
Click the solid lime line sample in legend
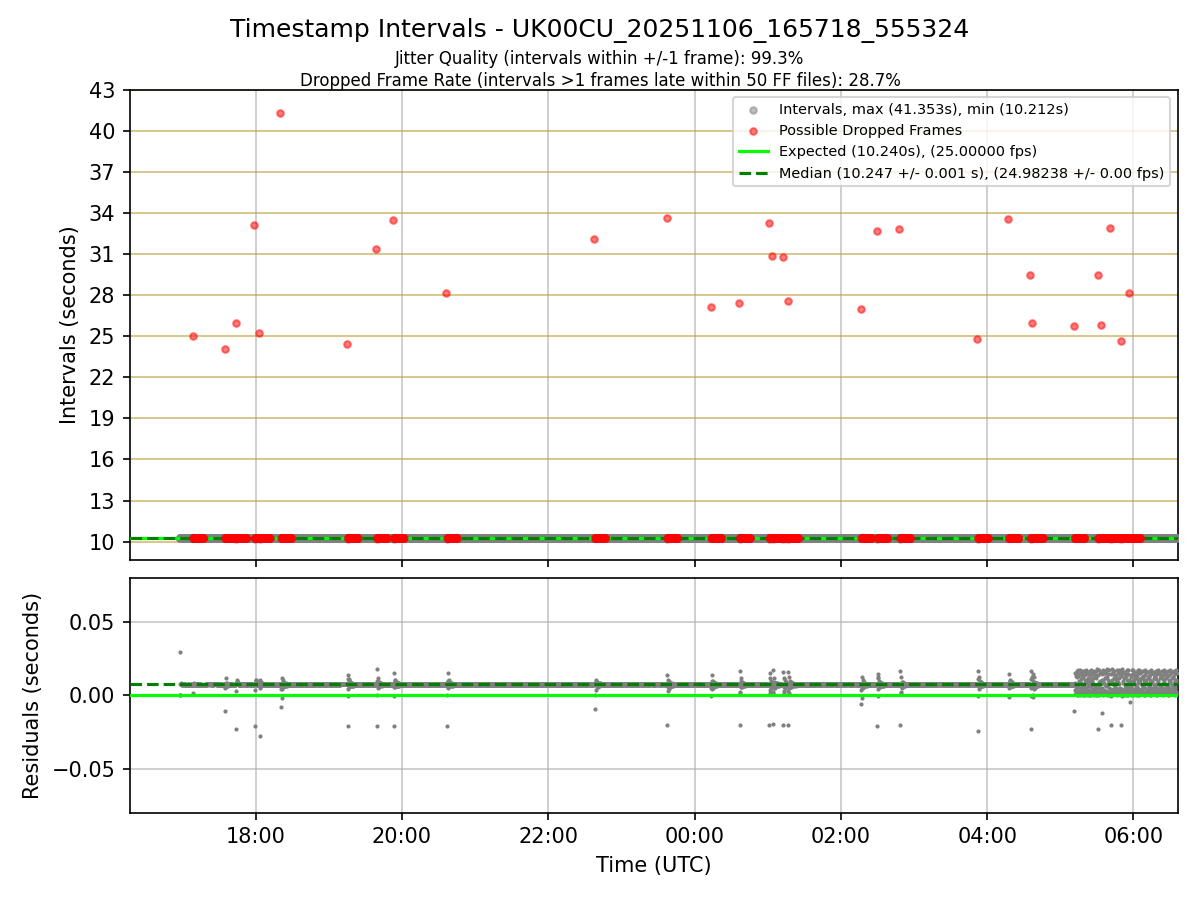coord(754,152)
